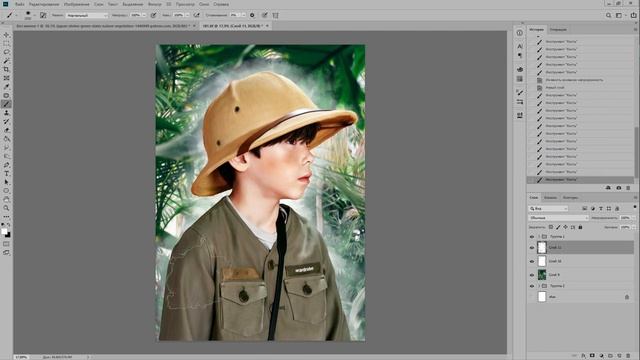Delete current history state with trash icon
Image resolution: width=640 pixels, height=360 pixels.
628,188
